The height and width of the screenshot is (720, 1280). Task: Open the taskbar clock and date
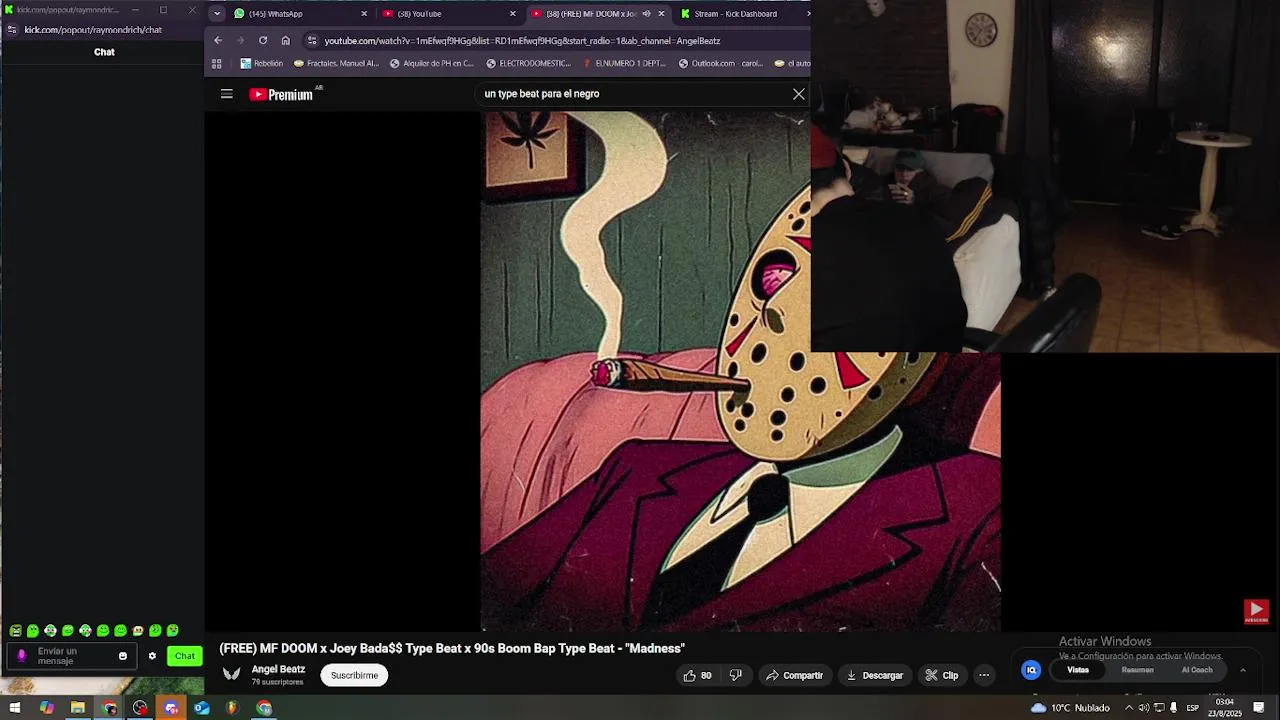coord(1224,708)
